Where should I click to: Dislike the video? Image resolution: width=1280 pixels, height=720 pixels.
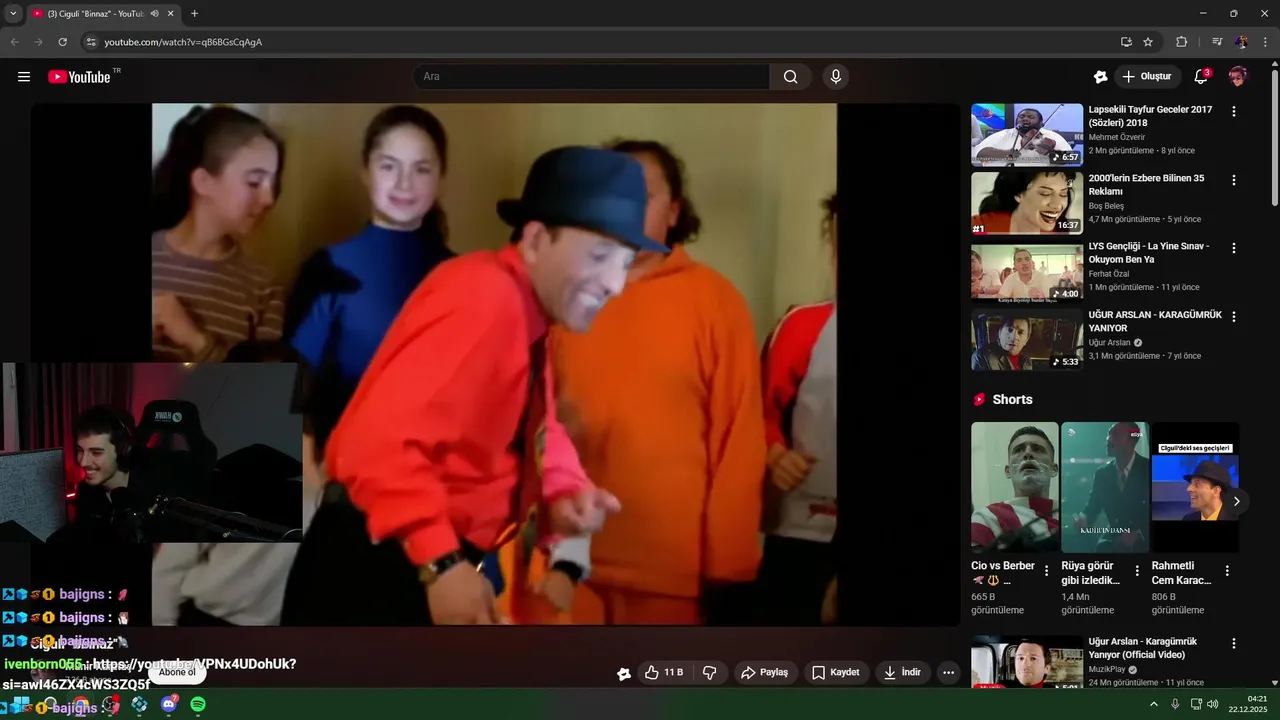(710, 673)
